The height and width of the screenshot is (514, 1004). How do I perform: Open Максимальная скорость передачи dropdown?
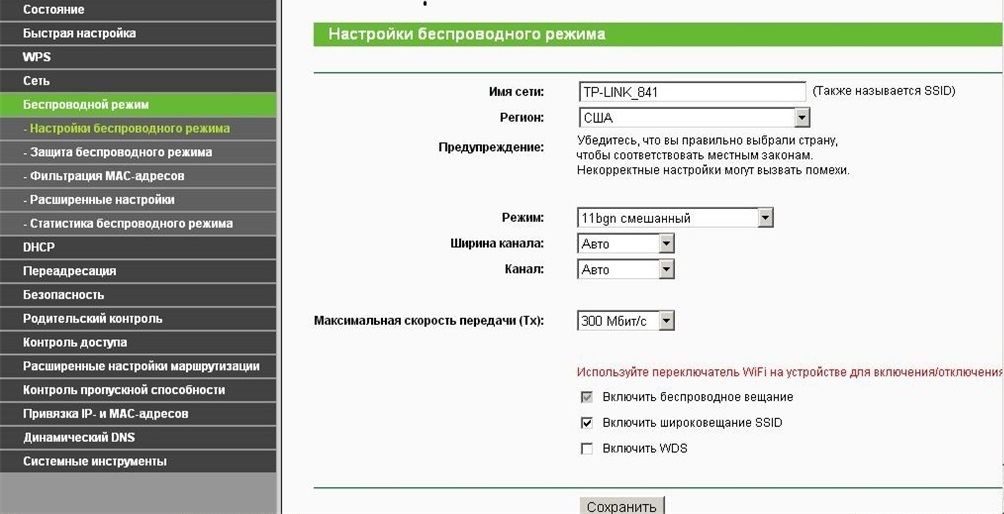click(x=626, y=321)
